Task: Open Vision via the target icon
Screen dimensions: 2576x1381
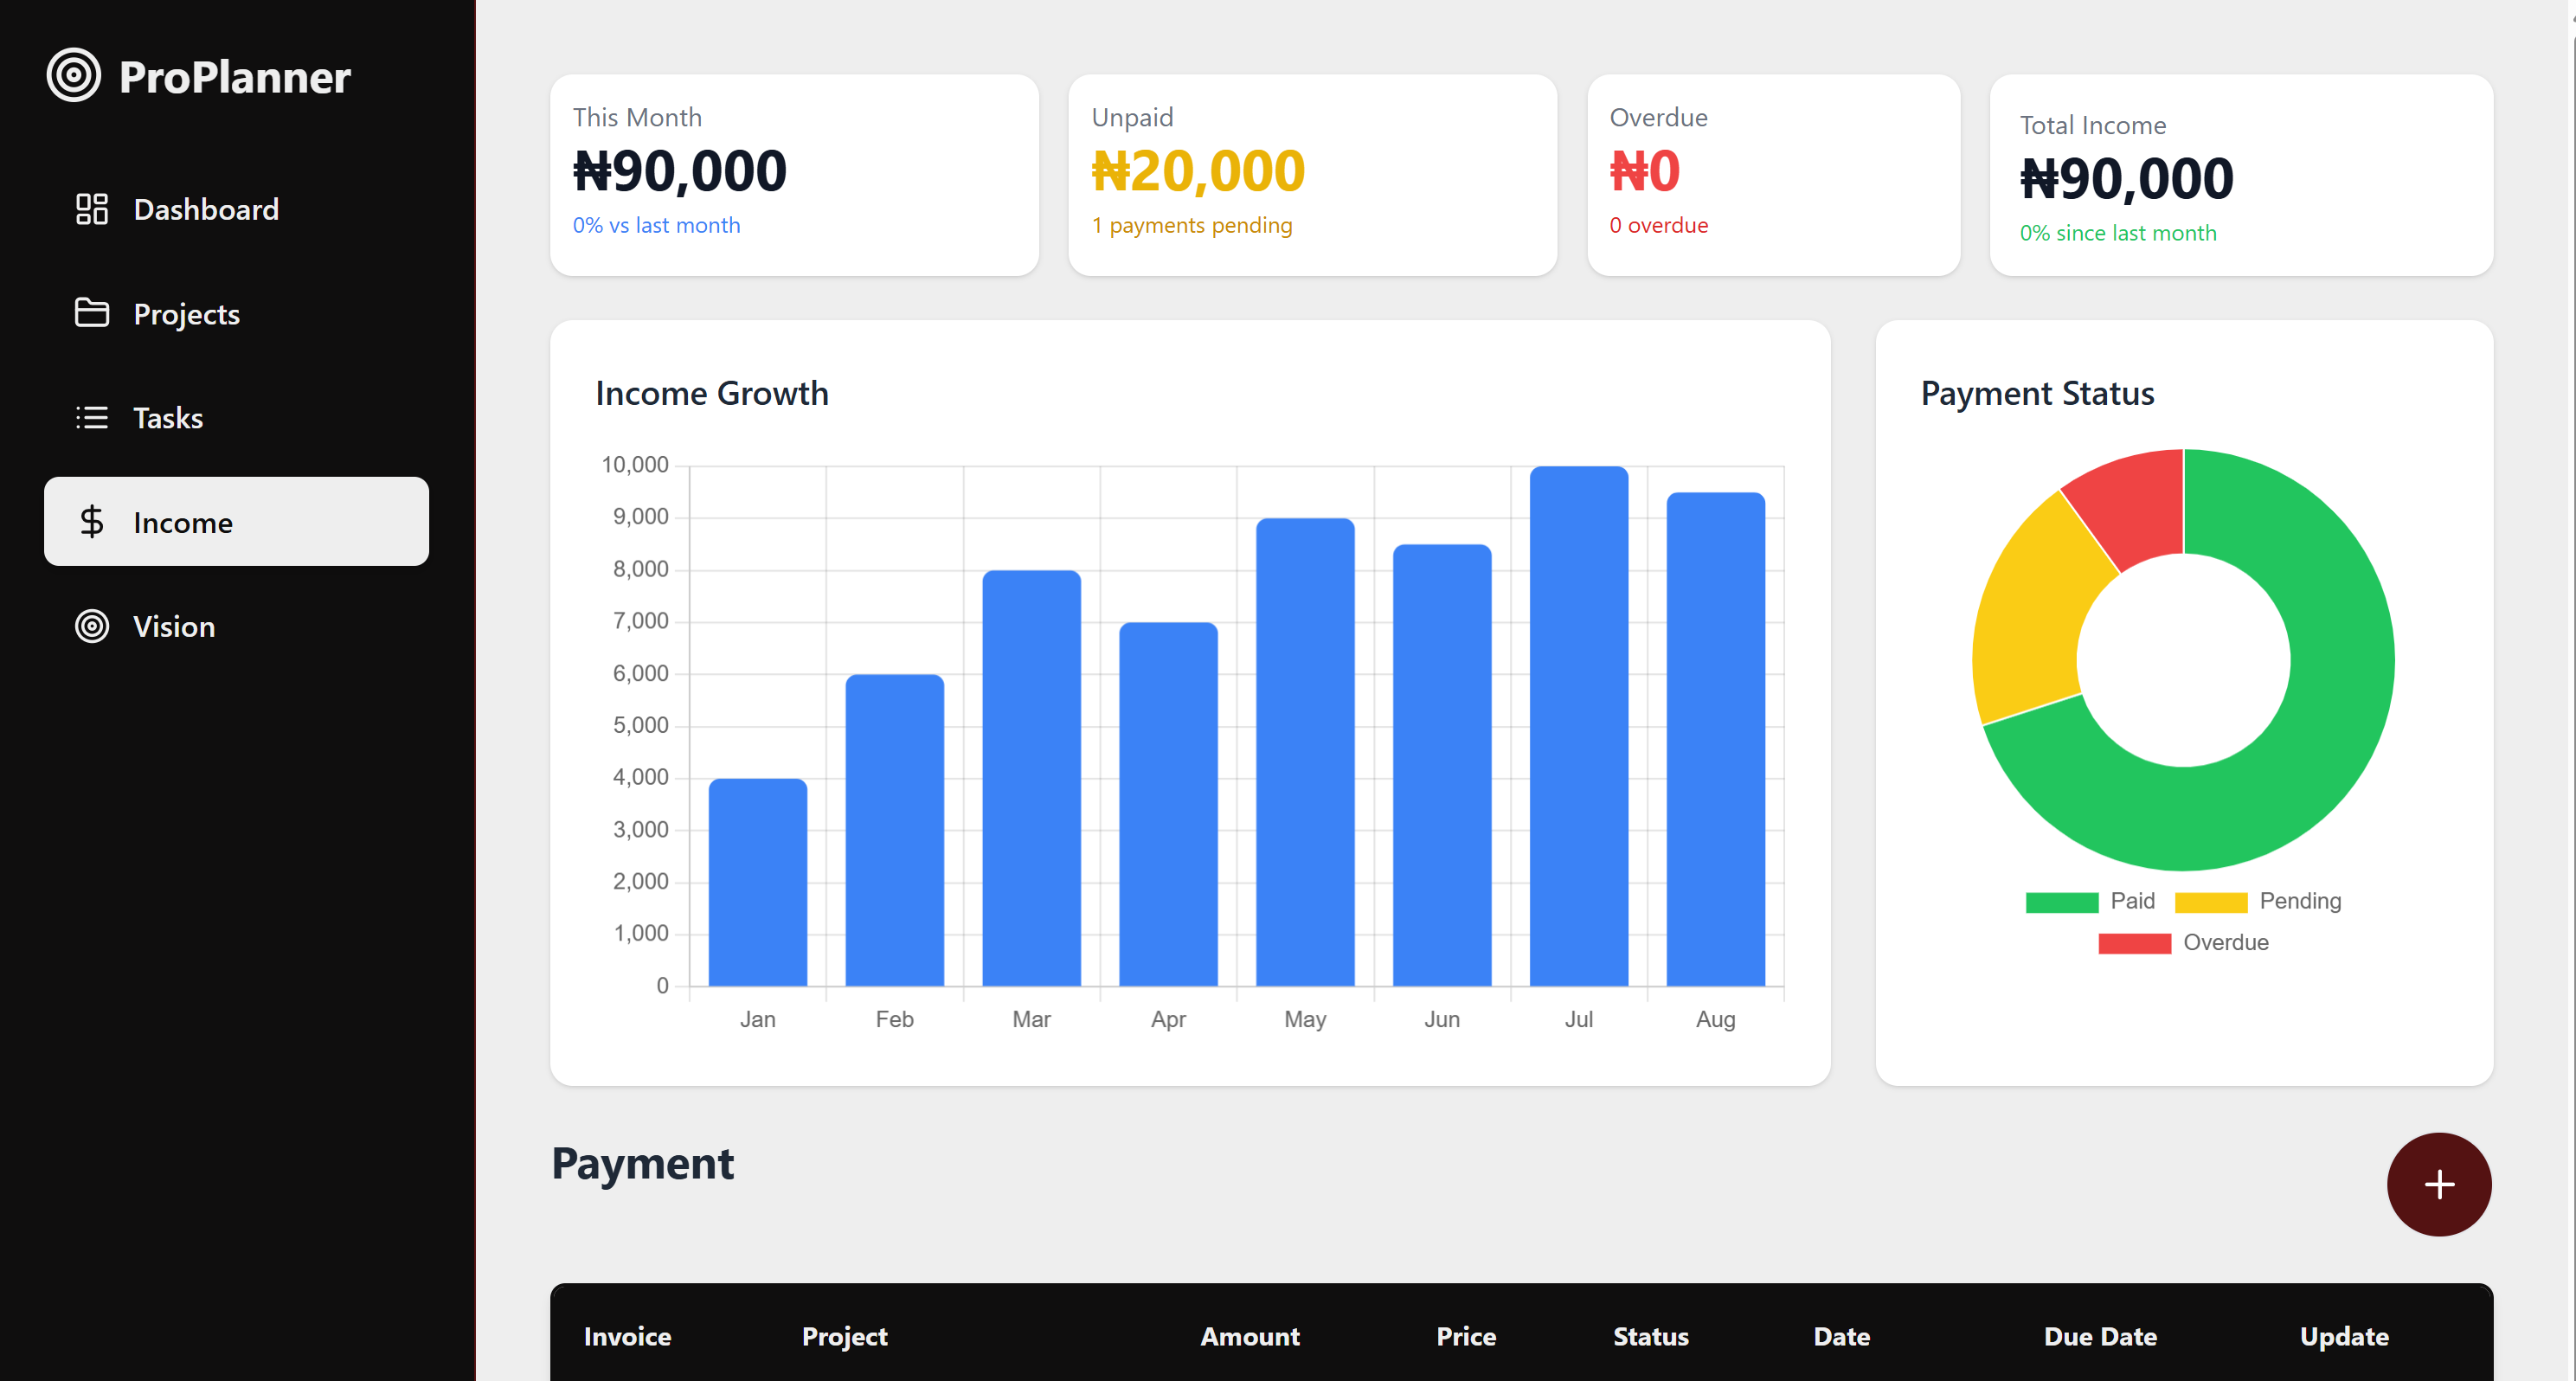Action: (91, 626)
